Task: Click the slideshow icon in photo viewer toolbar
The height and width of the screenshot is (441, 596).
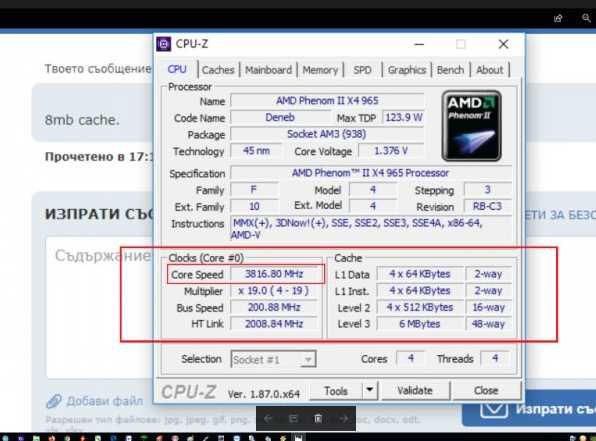Action: [293, 419]
